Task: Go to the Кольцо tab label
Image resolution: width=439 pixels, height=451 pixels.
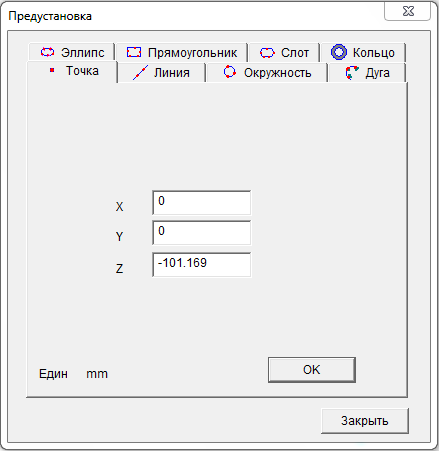Action: coord(374,53)
